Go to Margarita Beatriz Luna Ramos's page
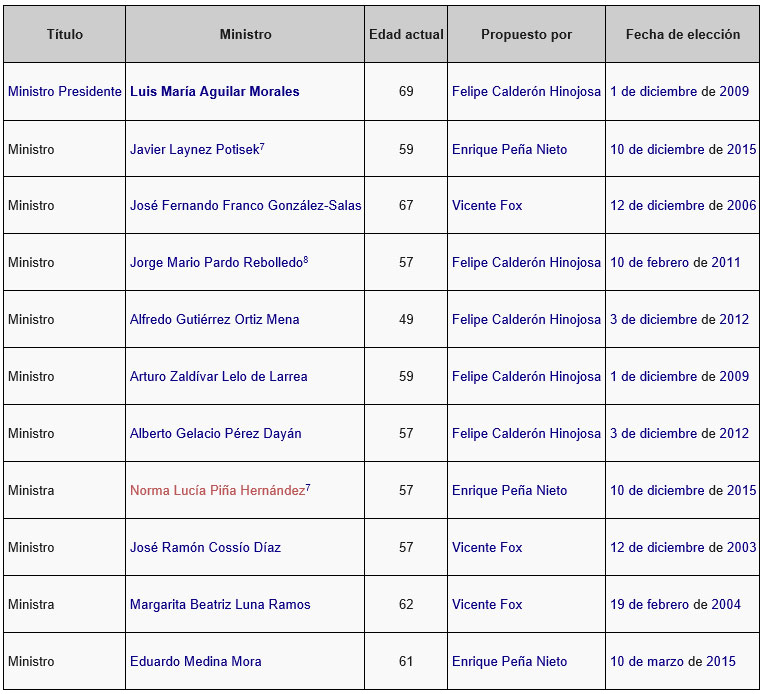 pos(220,605)
